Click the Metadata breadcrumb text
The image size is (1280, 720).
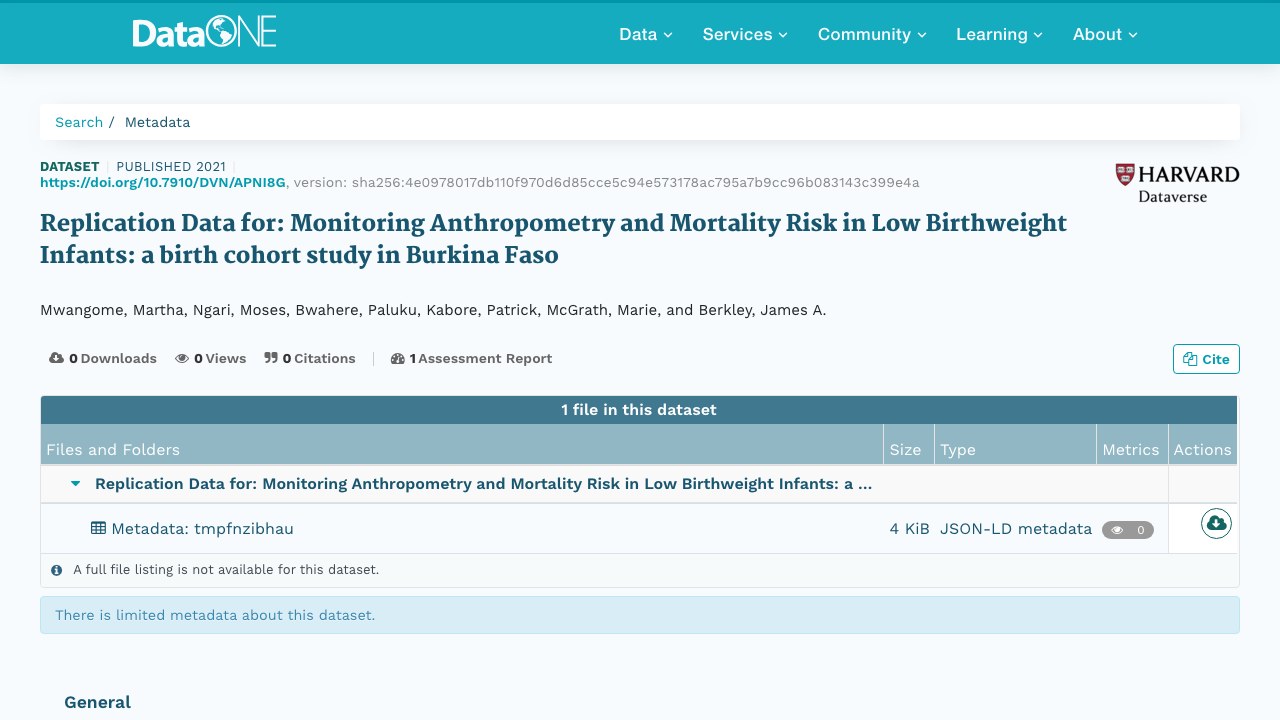click(x=157, y=122)
